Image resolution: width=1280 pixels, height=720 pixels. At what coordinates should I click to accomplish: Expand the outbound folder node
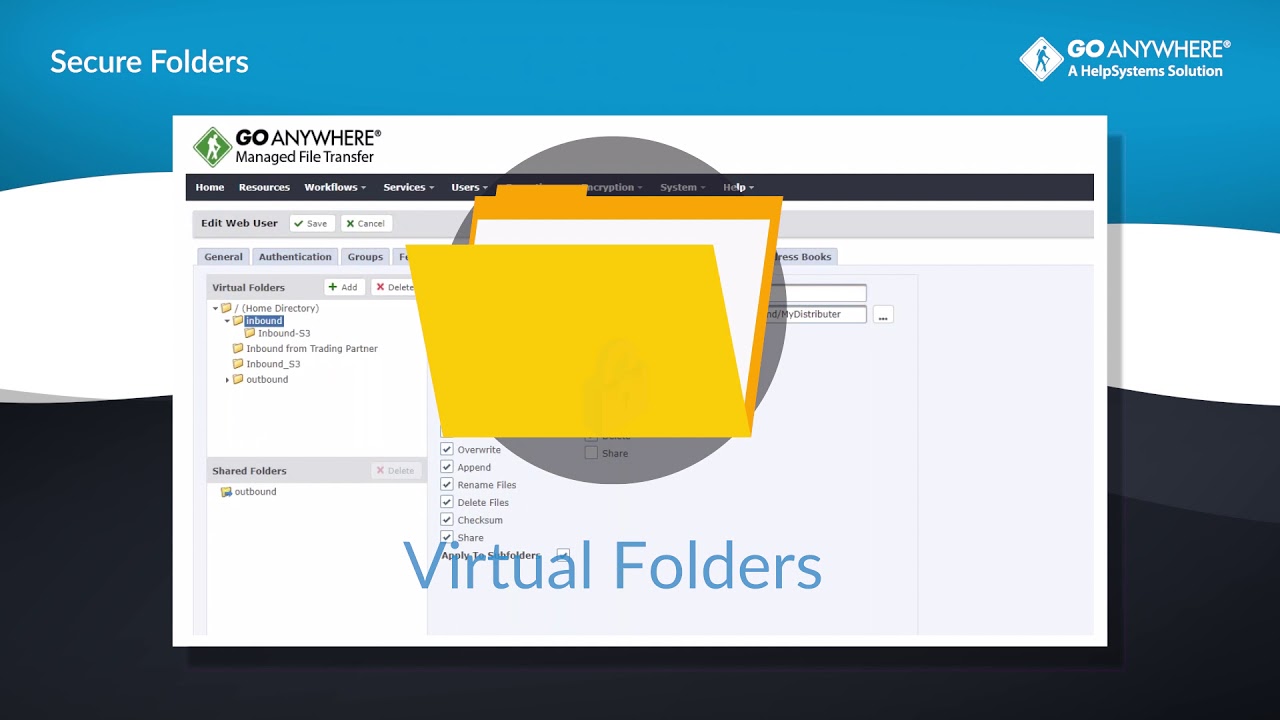coord(227,380)
